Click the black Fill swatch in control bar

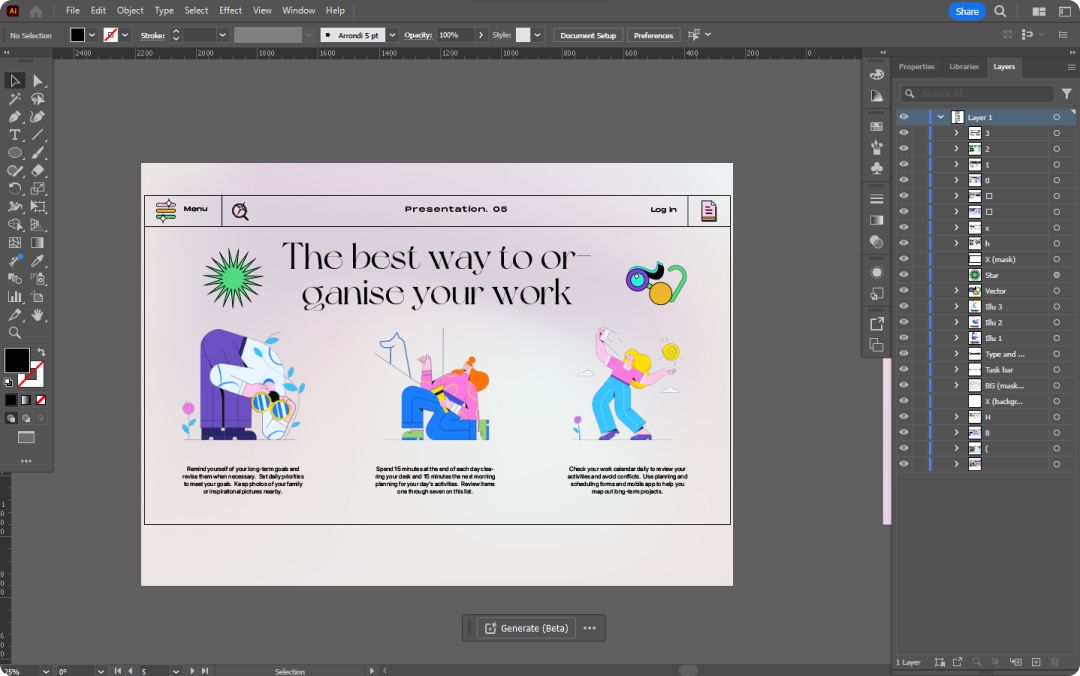pyautogui.click(x=77, y=35)
